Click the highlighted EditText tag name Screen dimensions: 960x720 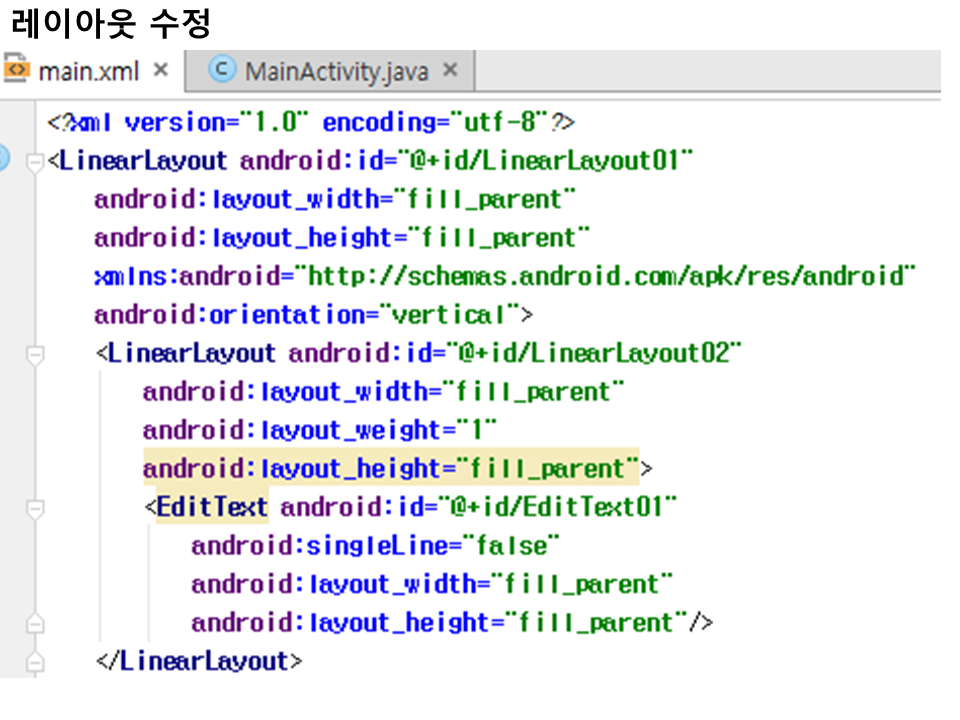click(212, 507)
